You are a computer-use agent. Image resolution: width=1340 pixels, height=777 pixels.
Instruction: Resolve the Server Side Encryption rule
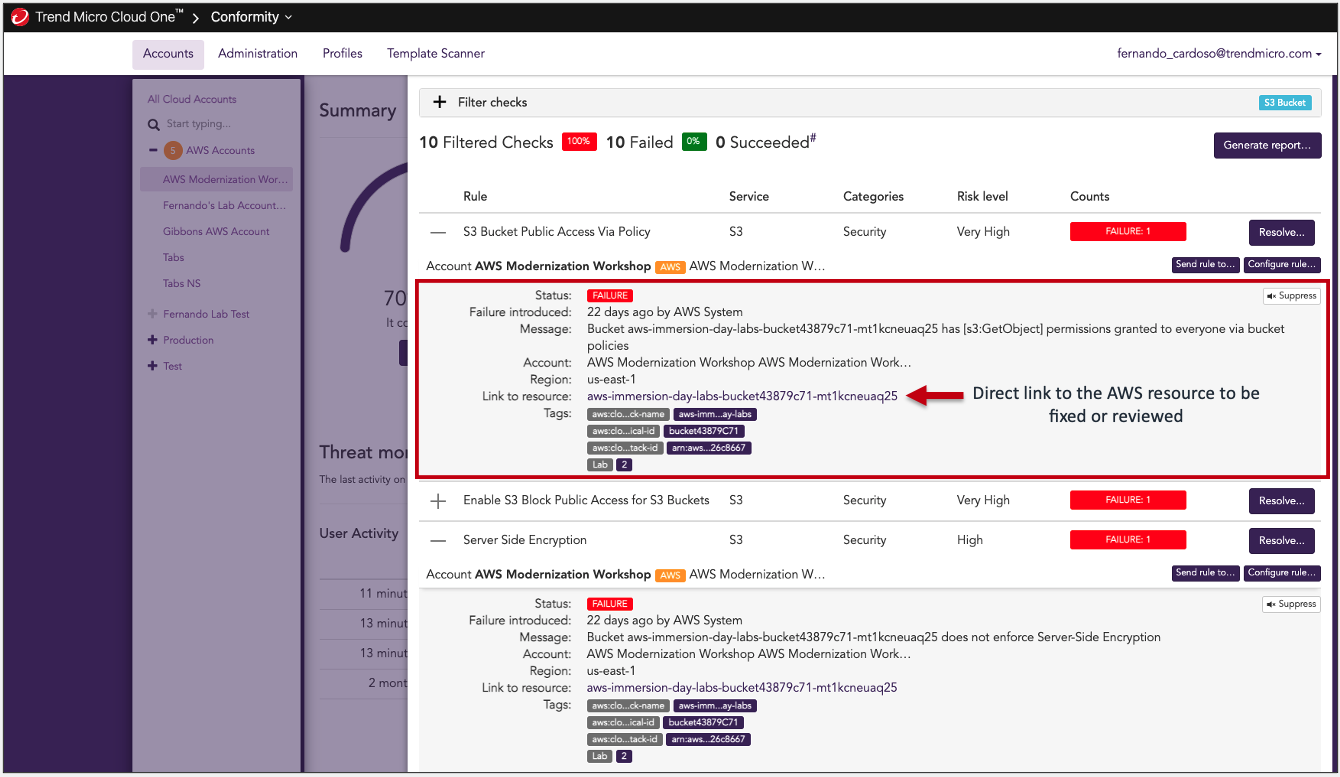point(1281,541)
